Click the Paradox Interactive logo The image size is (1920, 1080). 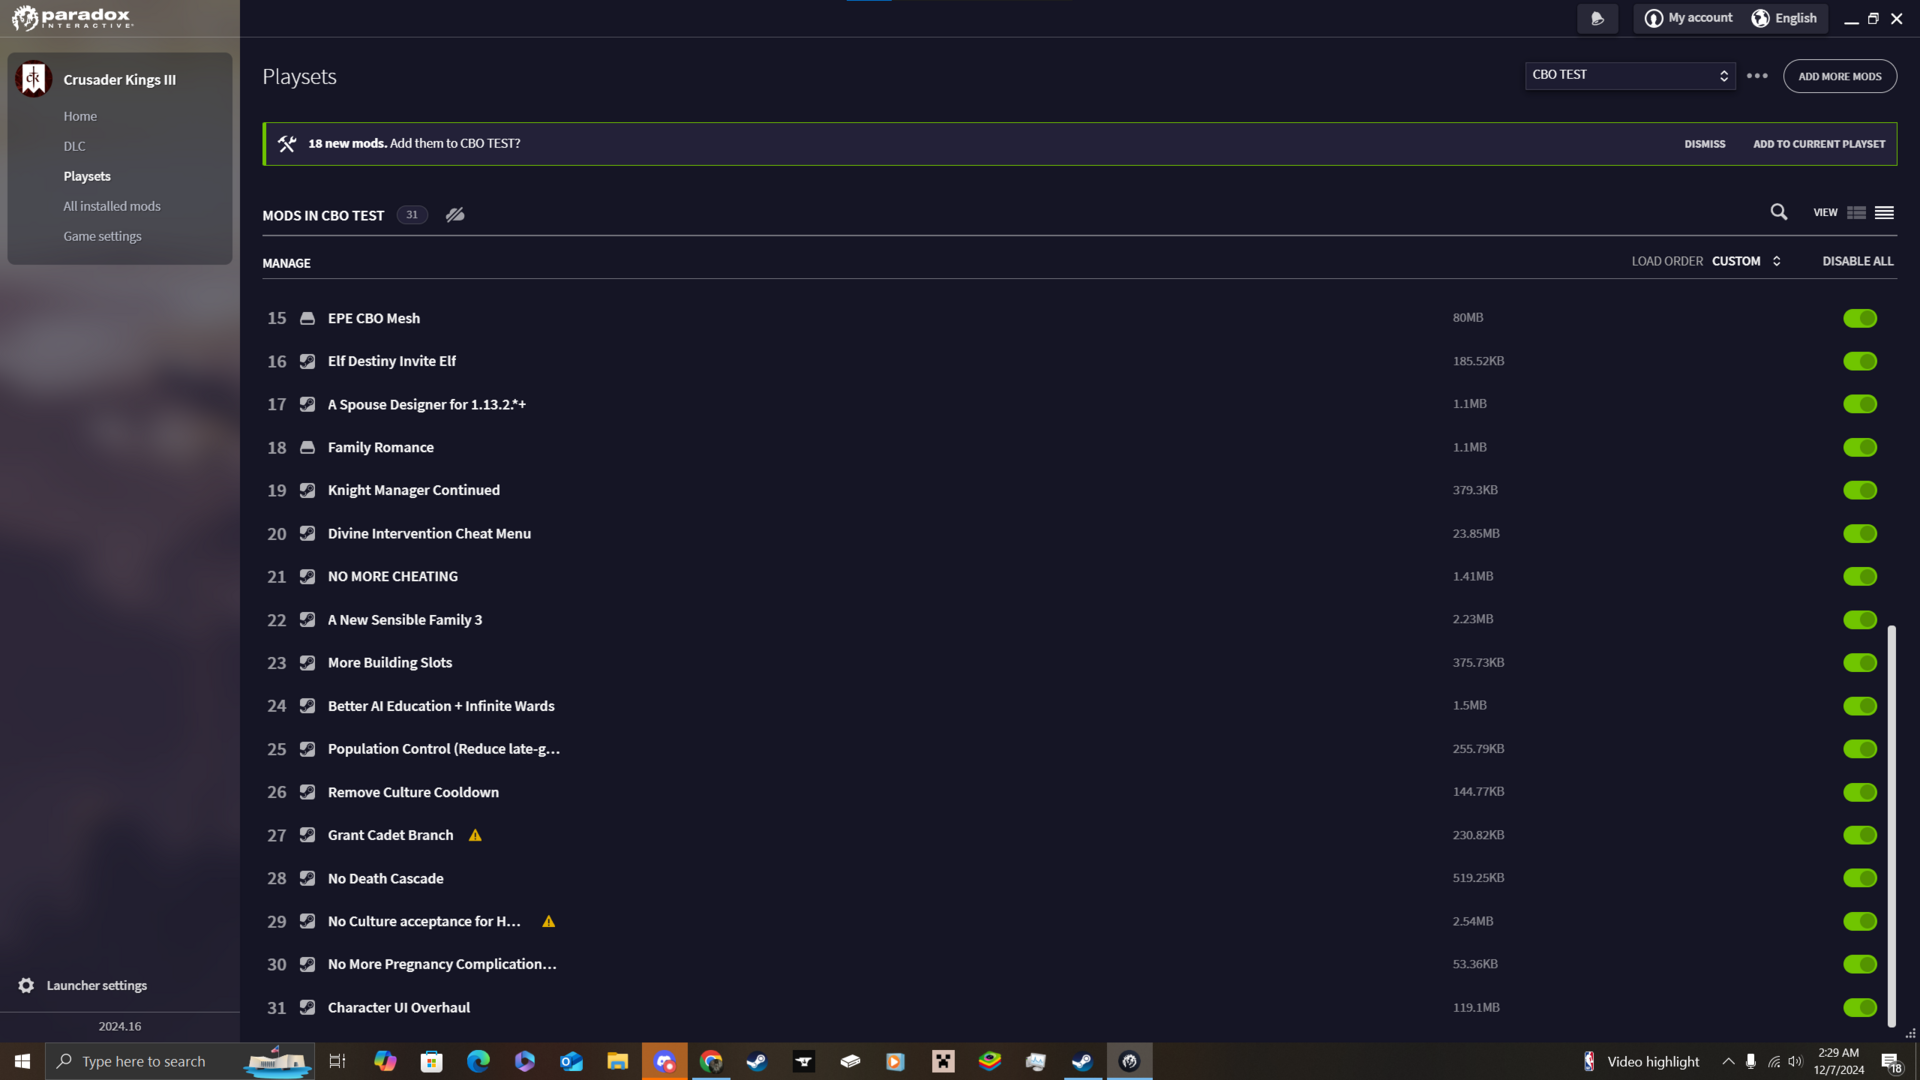click(x=72, y=18)
